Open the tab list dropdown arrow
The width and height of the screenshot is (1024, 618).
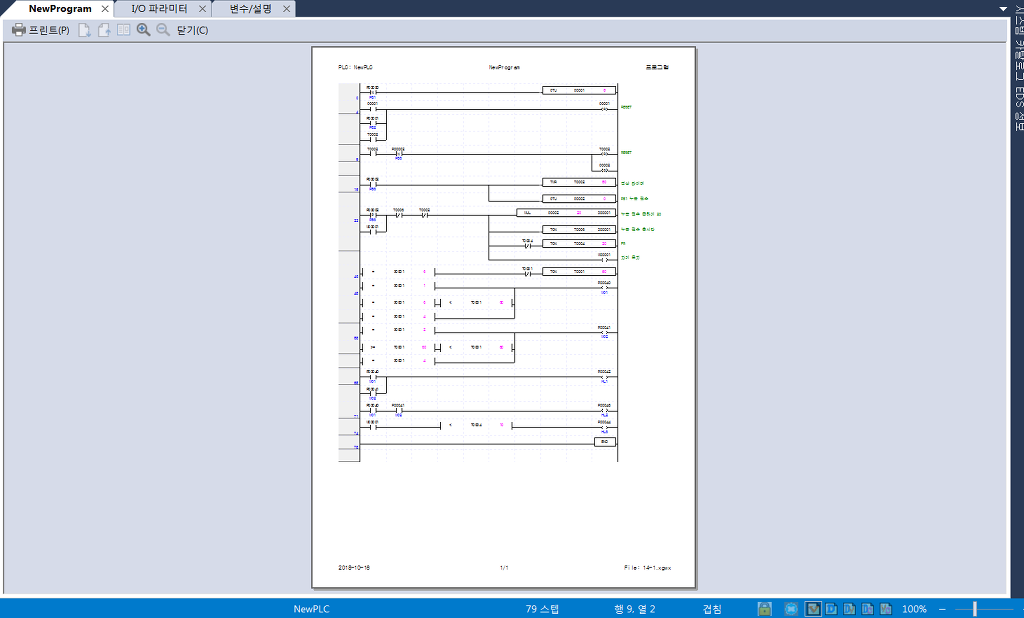click(x=1003, y=8)
